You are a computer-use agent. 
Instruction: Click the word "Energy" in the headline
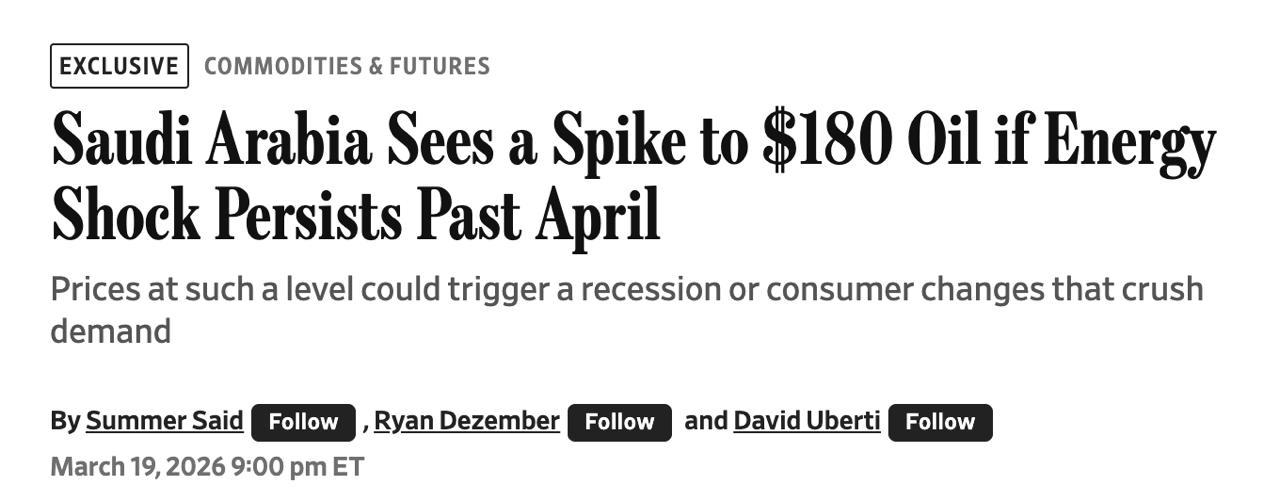[x=1129, y=141]
